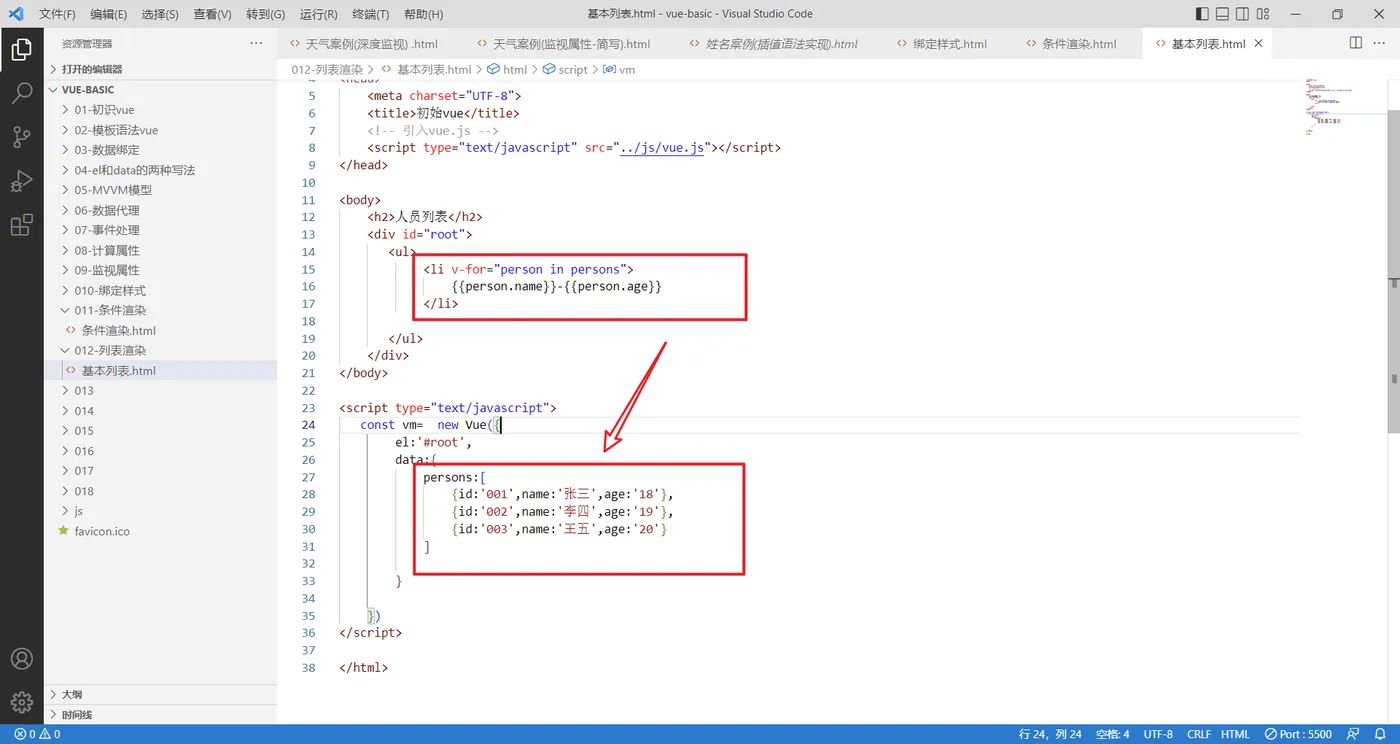Toggle the secondary side bar
The height and width of the screenshot is (744, 1400).
click(x=1242, y=14)
